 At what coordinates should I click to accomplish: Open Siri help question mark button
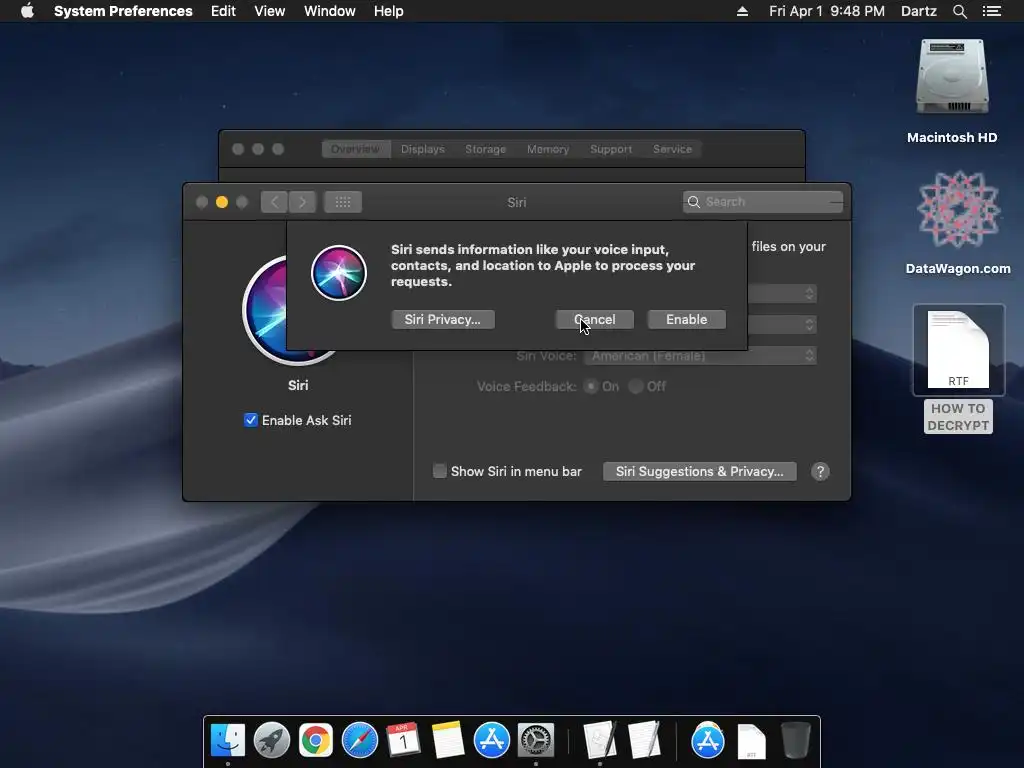(x=820, y=472)
